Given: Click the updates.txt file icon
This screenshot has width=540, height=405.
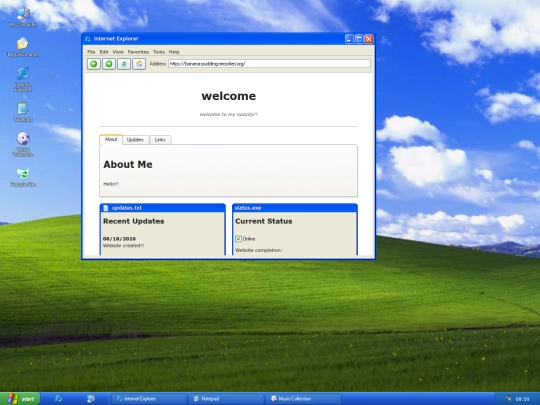Looking at the screenshot, I should [106, 208].
